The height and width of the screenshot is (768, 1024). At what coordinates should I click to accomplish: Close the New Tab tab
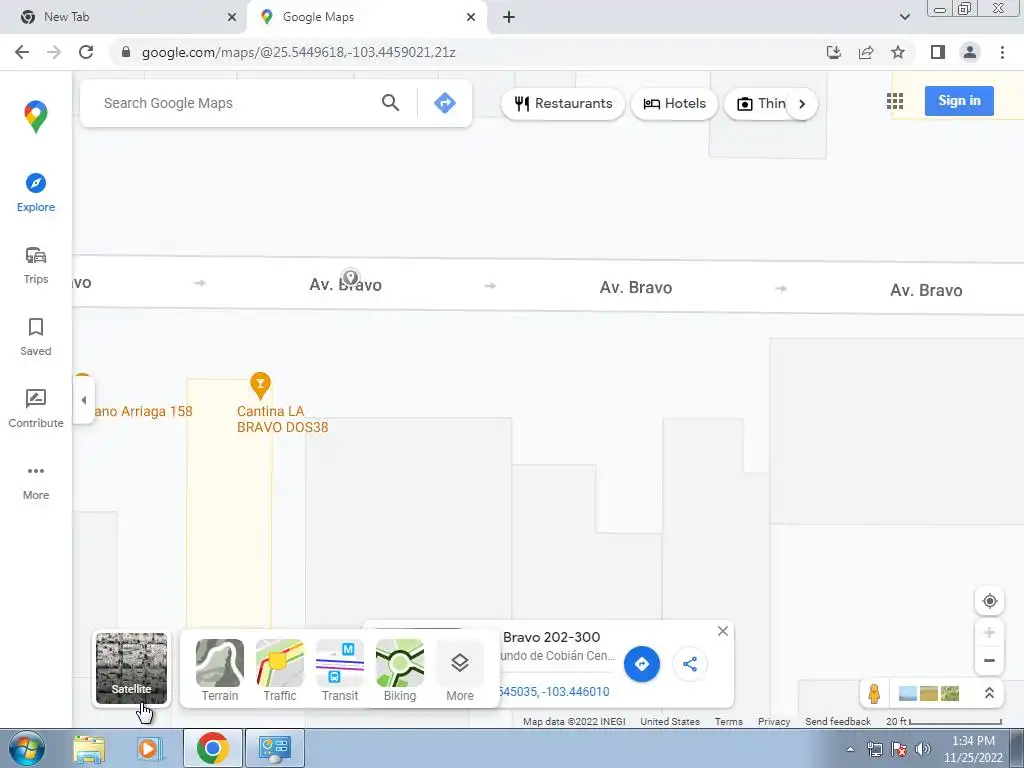pos(231,17)
